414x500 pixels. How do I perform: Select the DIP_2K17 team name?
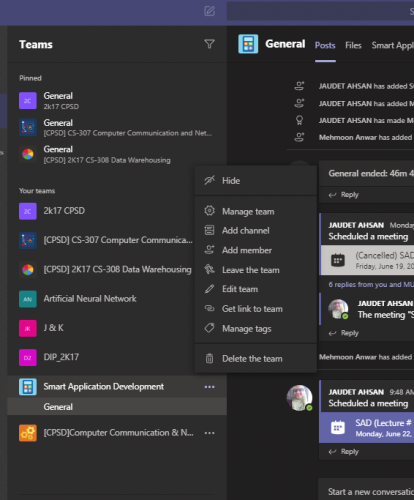click(61, 357)
